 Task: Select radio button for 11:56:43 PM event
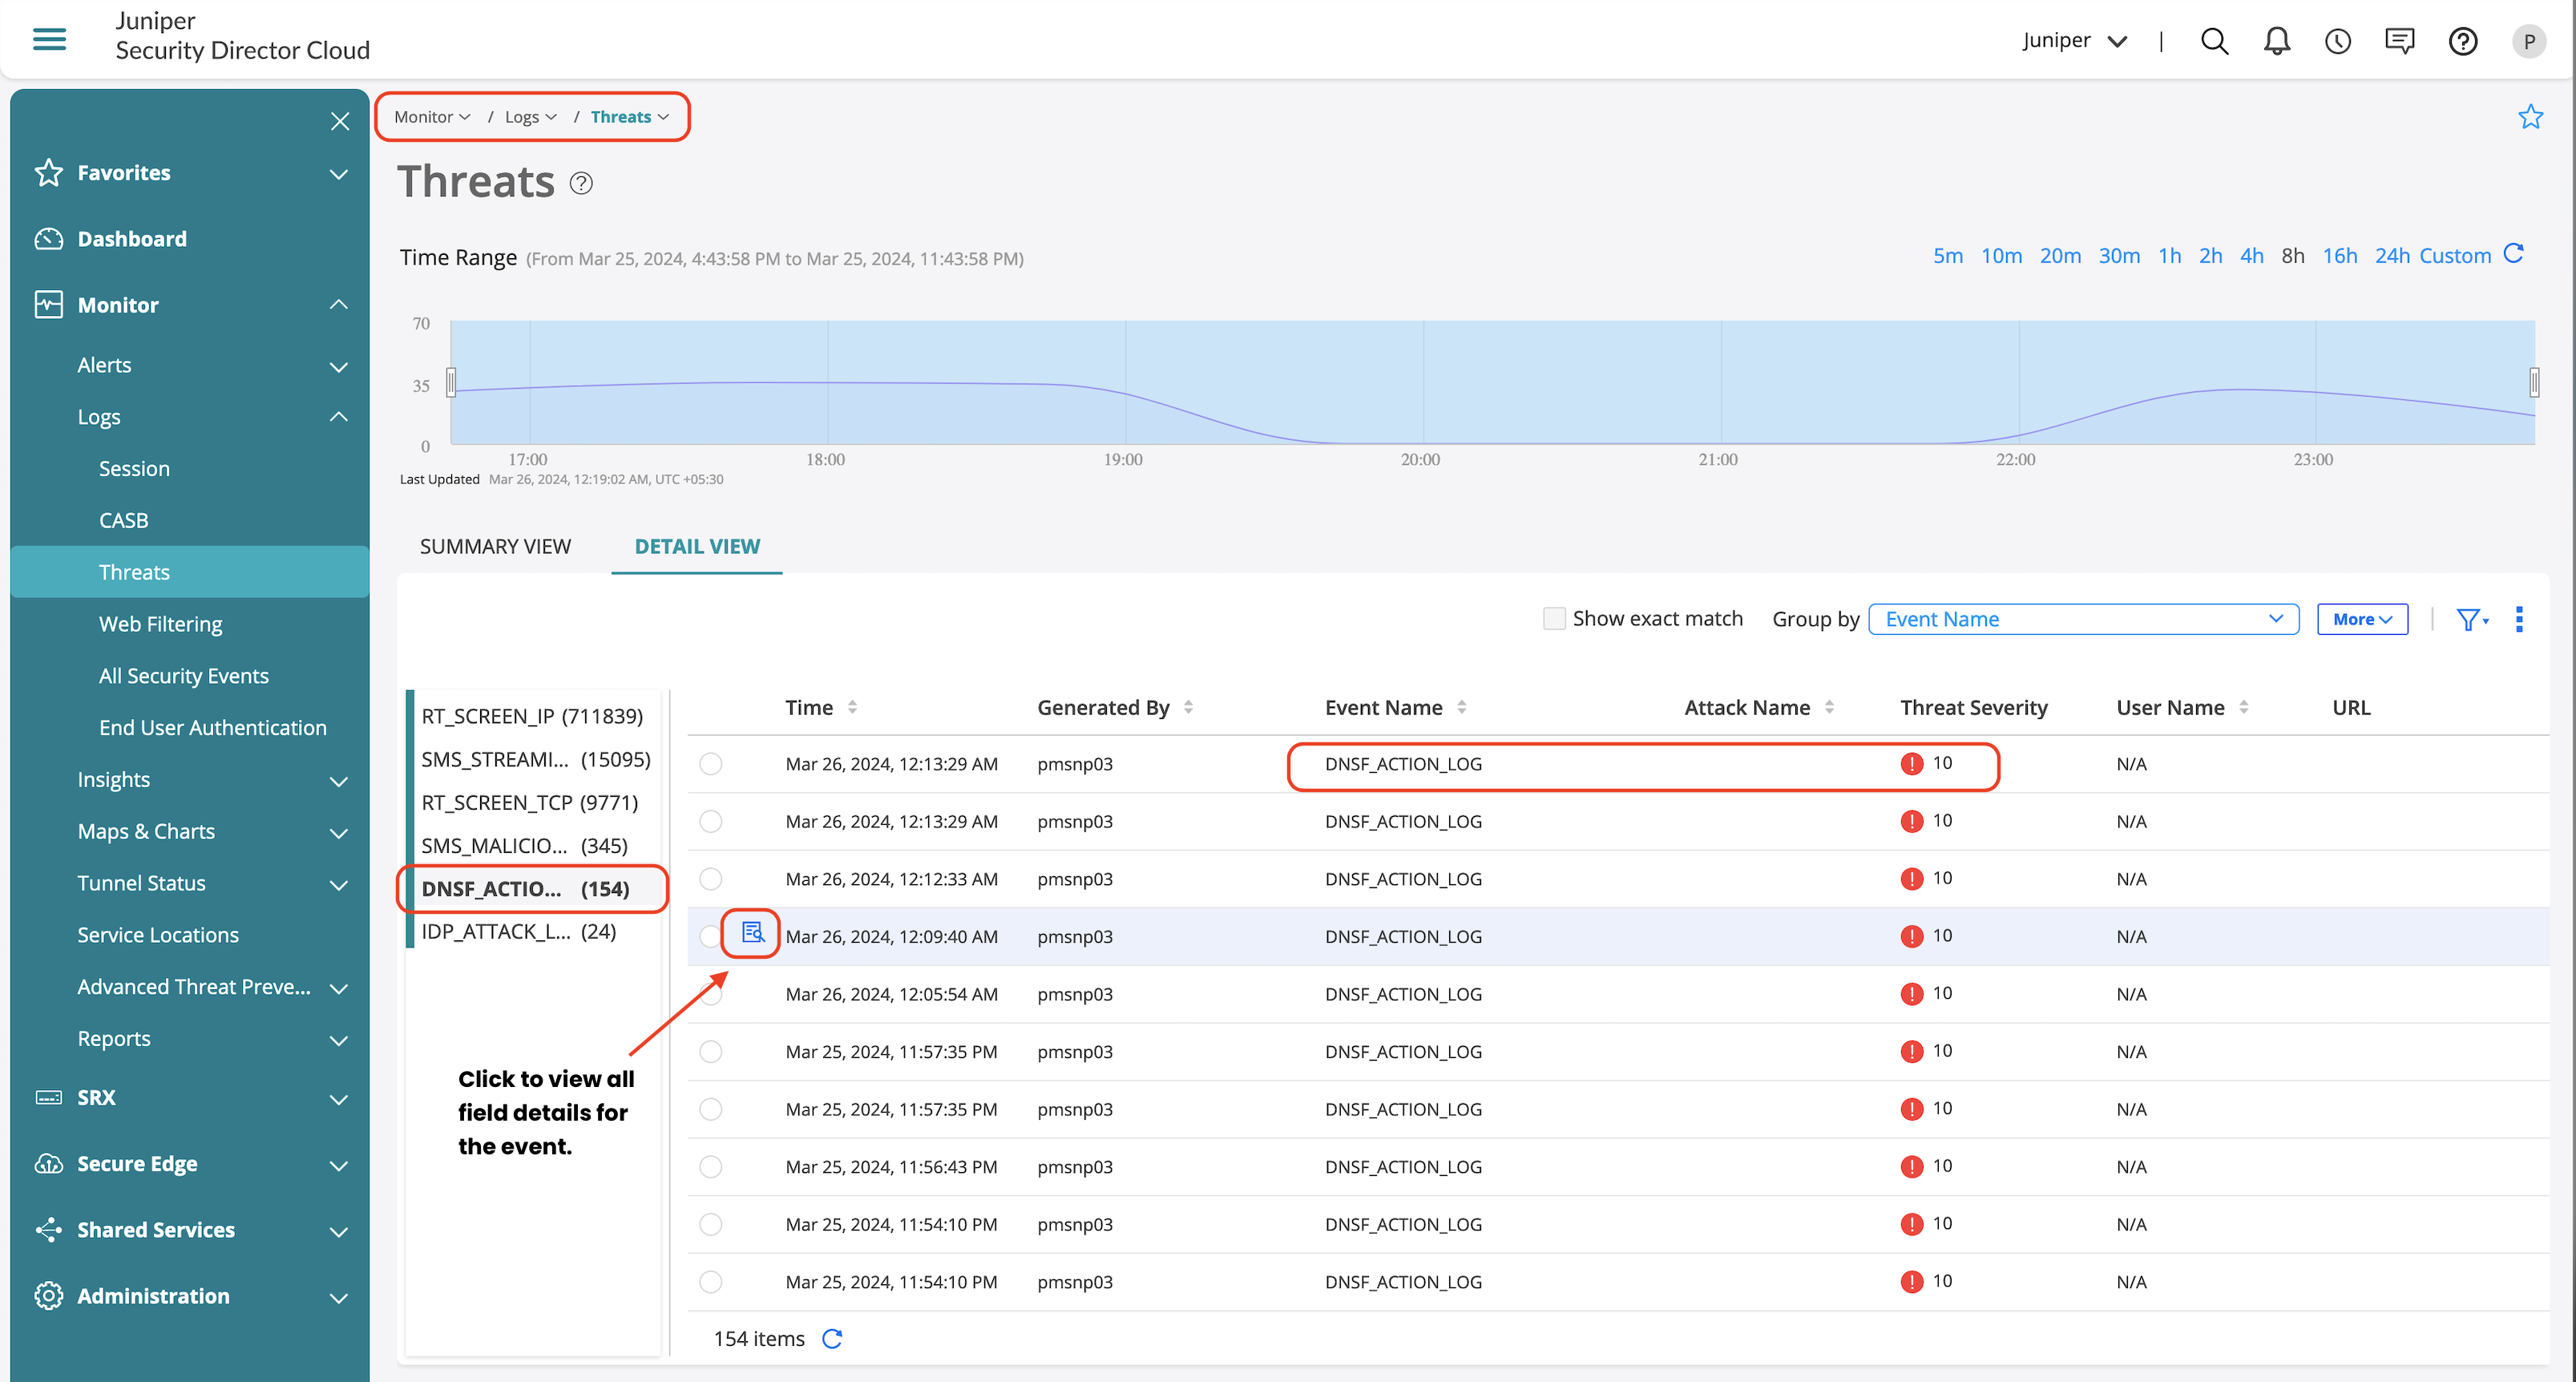(711, 1167)
